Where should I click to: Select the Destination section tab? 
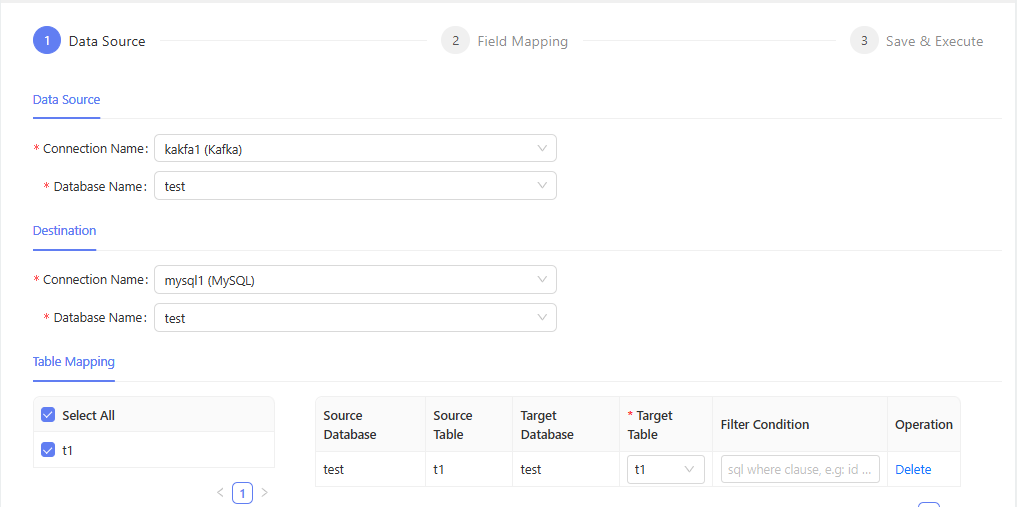pyautogui.click(x=64, y=231)
